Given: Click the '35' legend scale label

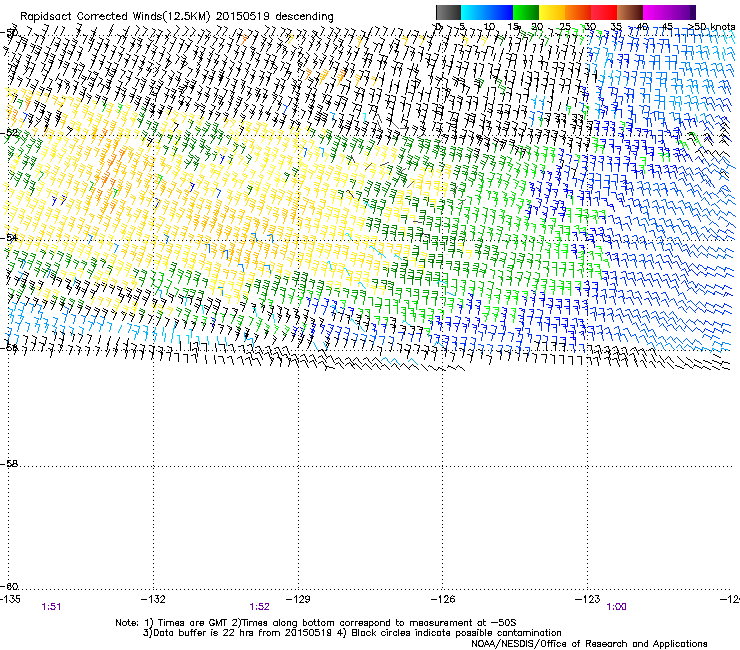Looking at the screenshot, I should click(616, 26).
